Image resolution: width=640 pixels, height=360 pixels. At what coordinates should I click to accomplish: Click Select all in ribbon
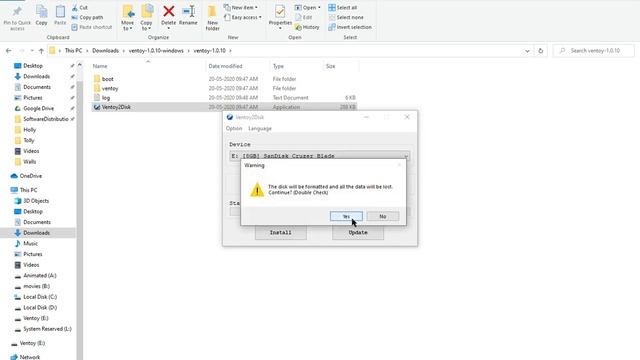(342, 8)
